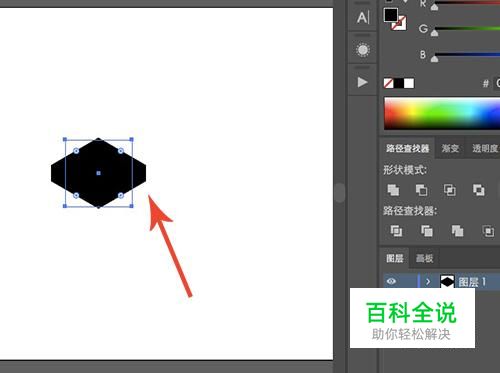Select the black Fill color box
This screenshot has height=373, width=500.
[391, 15]
